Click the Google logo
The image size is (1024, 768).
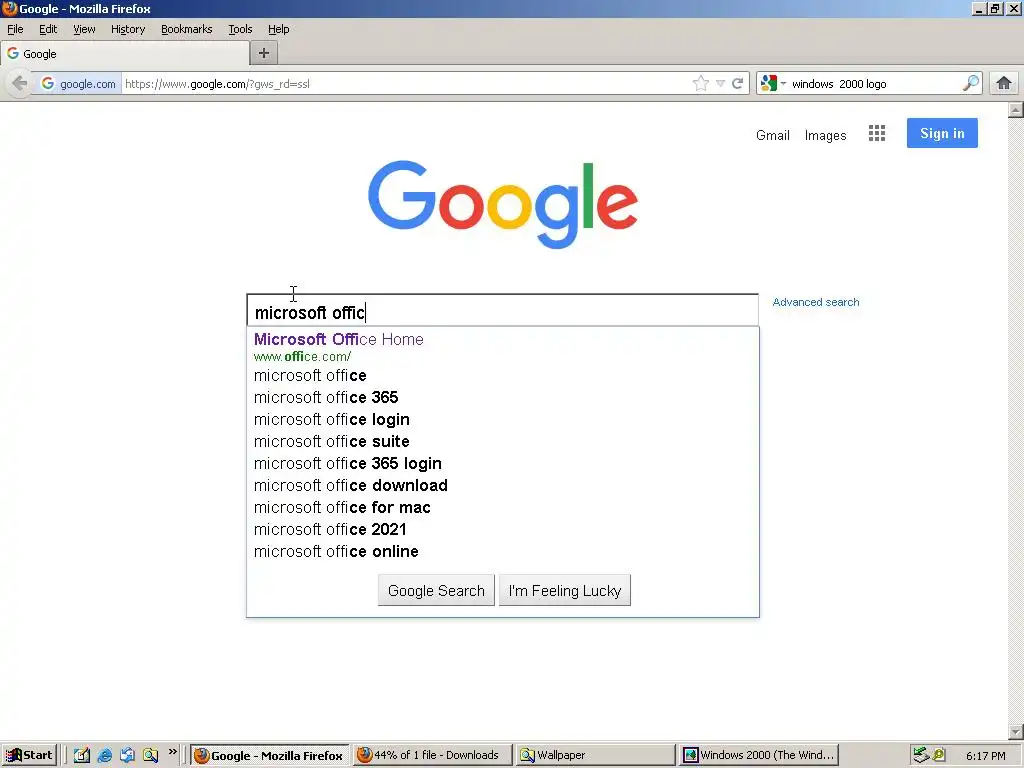click(x=503, y=204)
